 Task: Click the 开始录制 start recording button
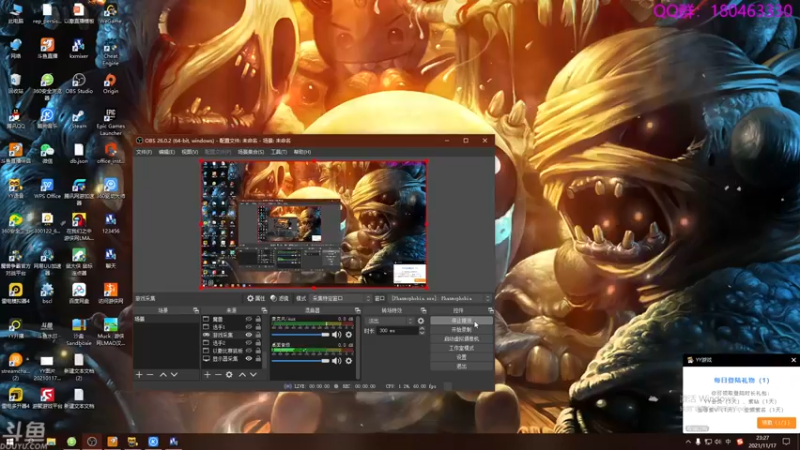point(461,329)
